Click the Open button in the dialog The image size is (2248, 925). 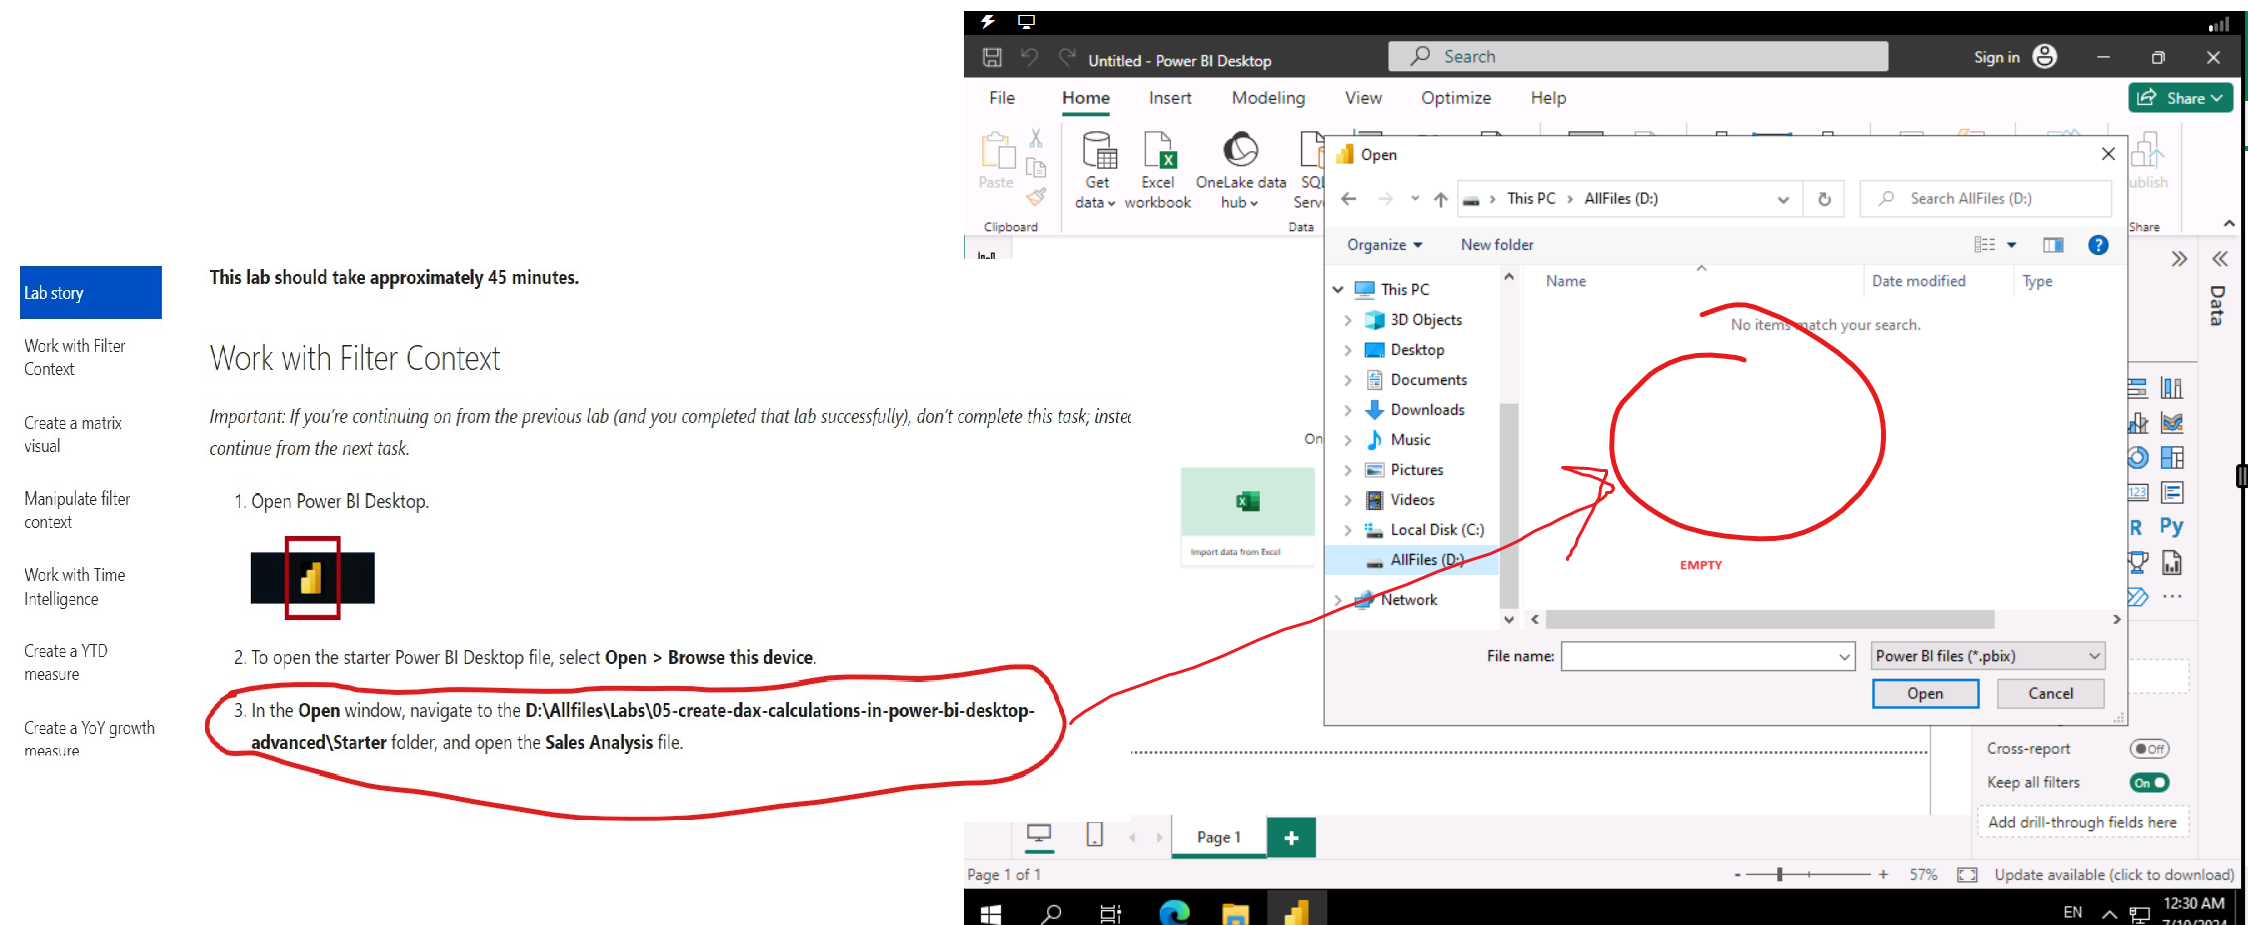[x=1925, y=694]
